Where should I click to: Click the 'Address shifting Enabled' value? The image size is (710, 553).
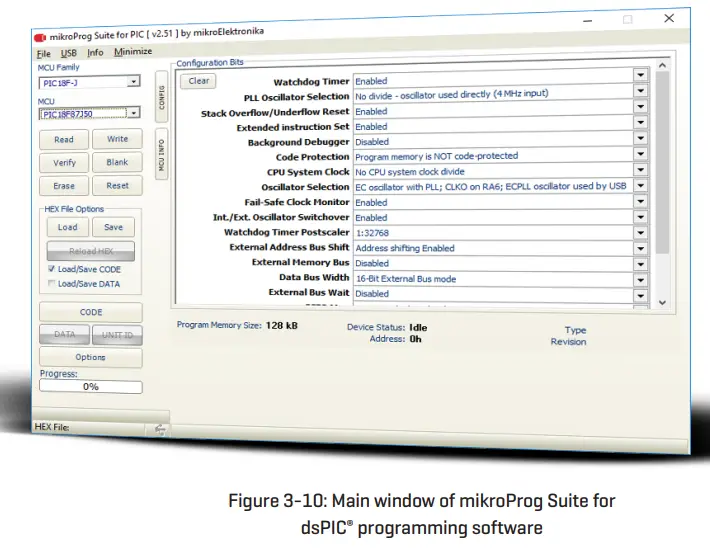click(x=405, y=248)
